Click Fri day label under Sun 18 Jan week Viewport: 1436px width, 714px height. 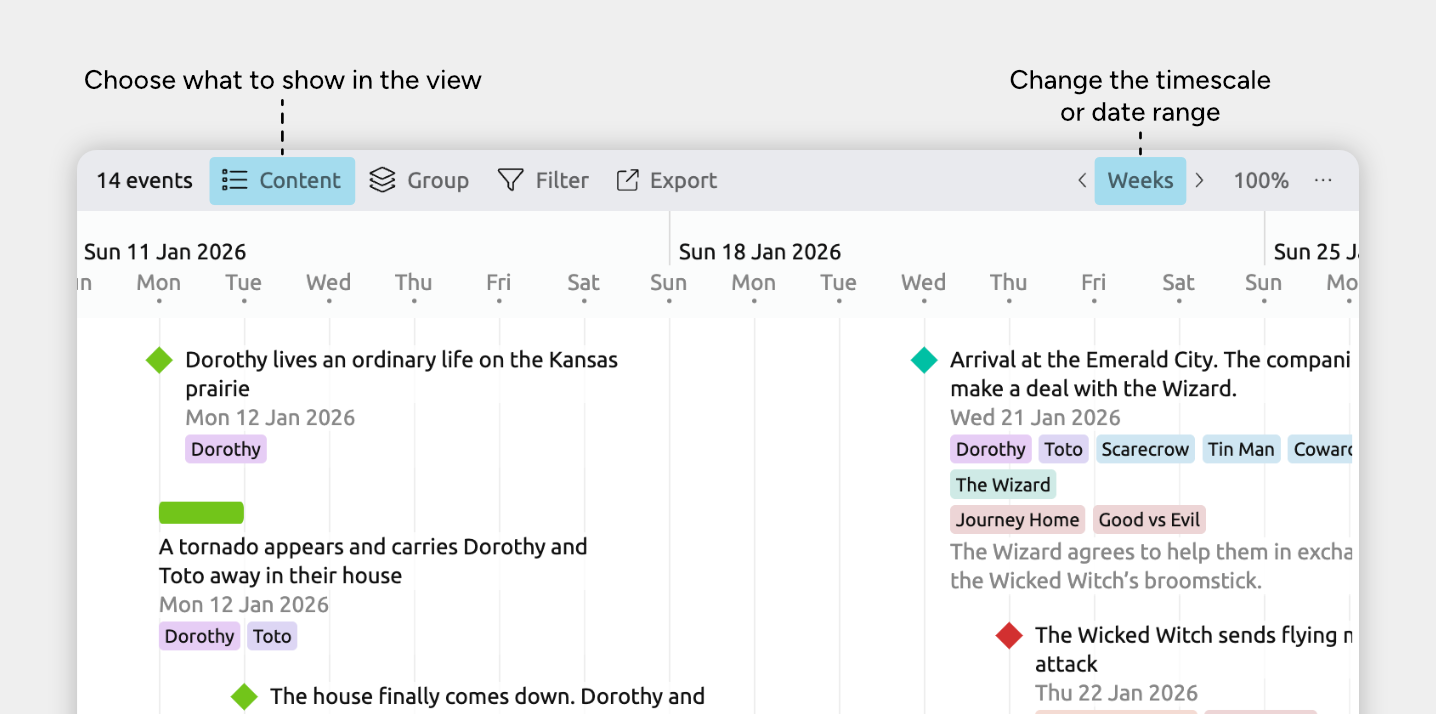point(1093,283)
